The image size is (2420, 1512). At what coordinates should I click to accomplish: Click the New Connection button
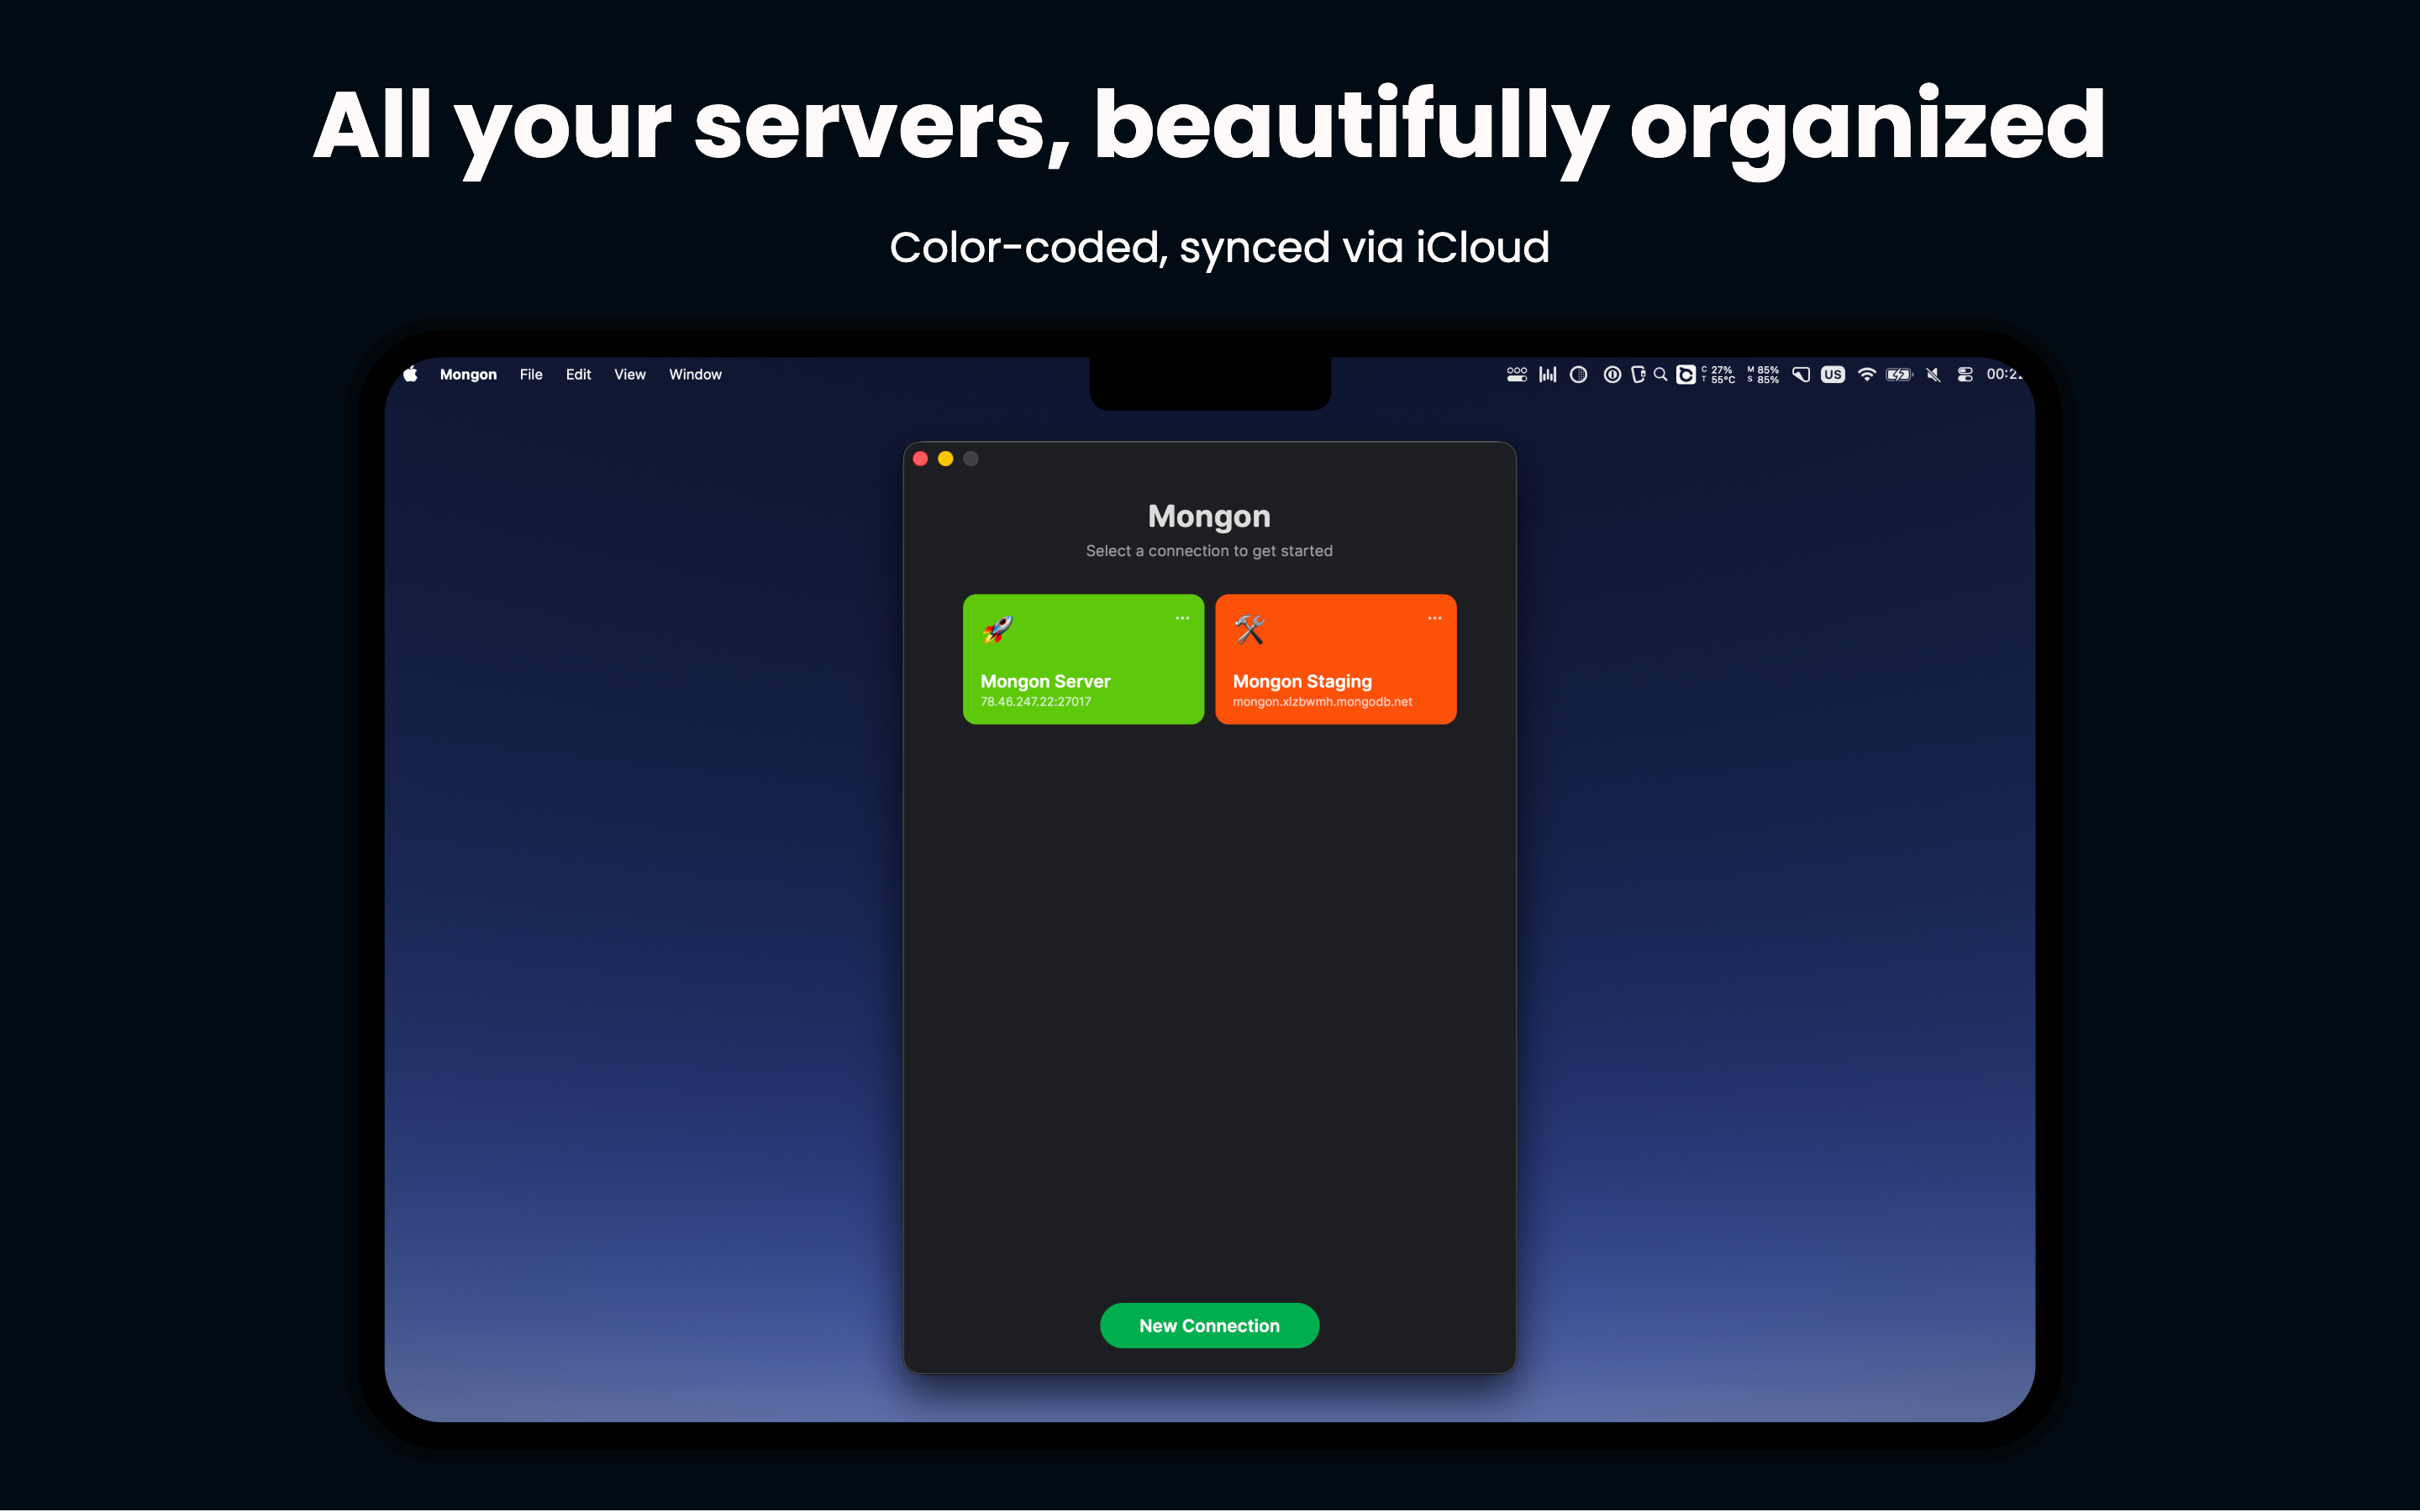[x=1209, y=1325]
